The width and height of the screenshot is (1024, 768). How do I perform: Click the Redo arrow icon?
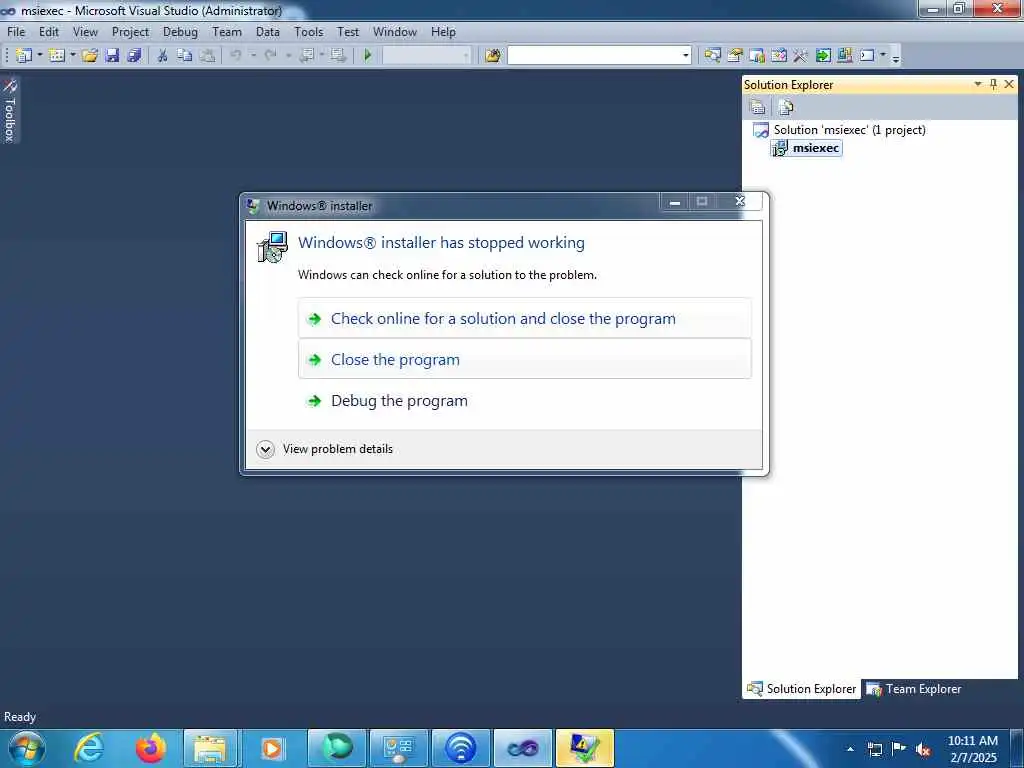pyautogui.click(x=270, y=56)
